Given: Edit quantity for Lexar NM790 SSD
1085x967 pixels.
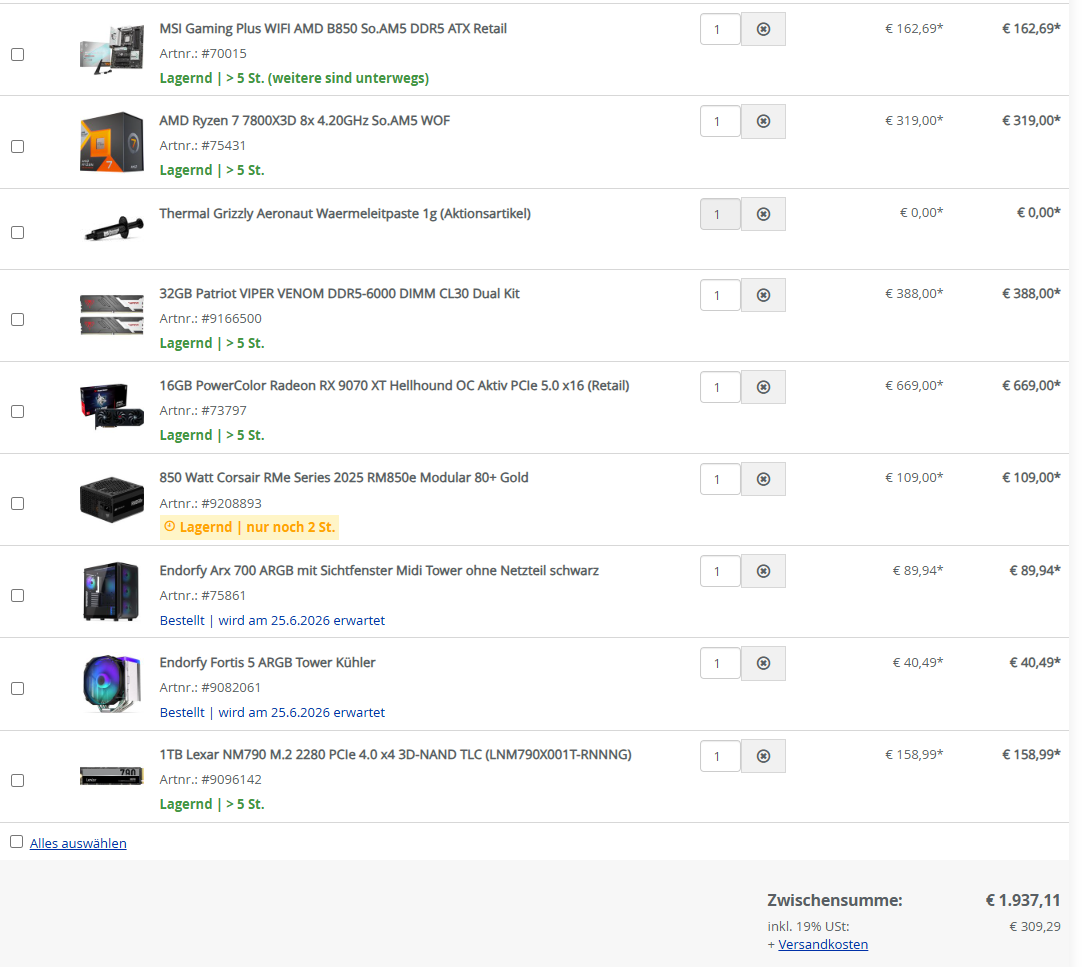Looking at the screenshot, I should click(x=720, y=756).
